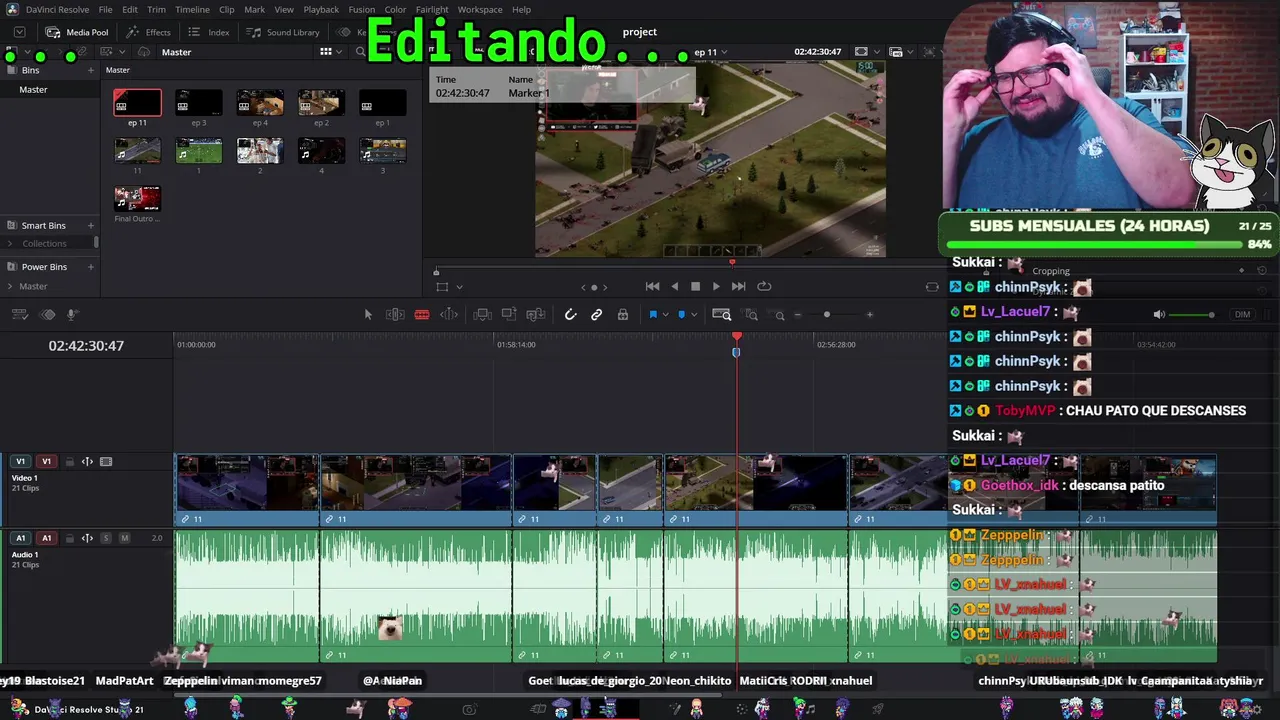Expand the Master power bin
This screenshot has height=720, width=1280.
[11, 287]
